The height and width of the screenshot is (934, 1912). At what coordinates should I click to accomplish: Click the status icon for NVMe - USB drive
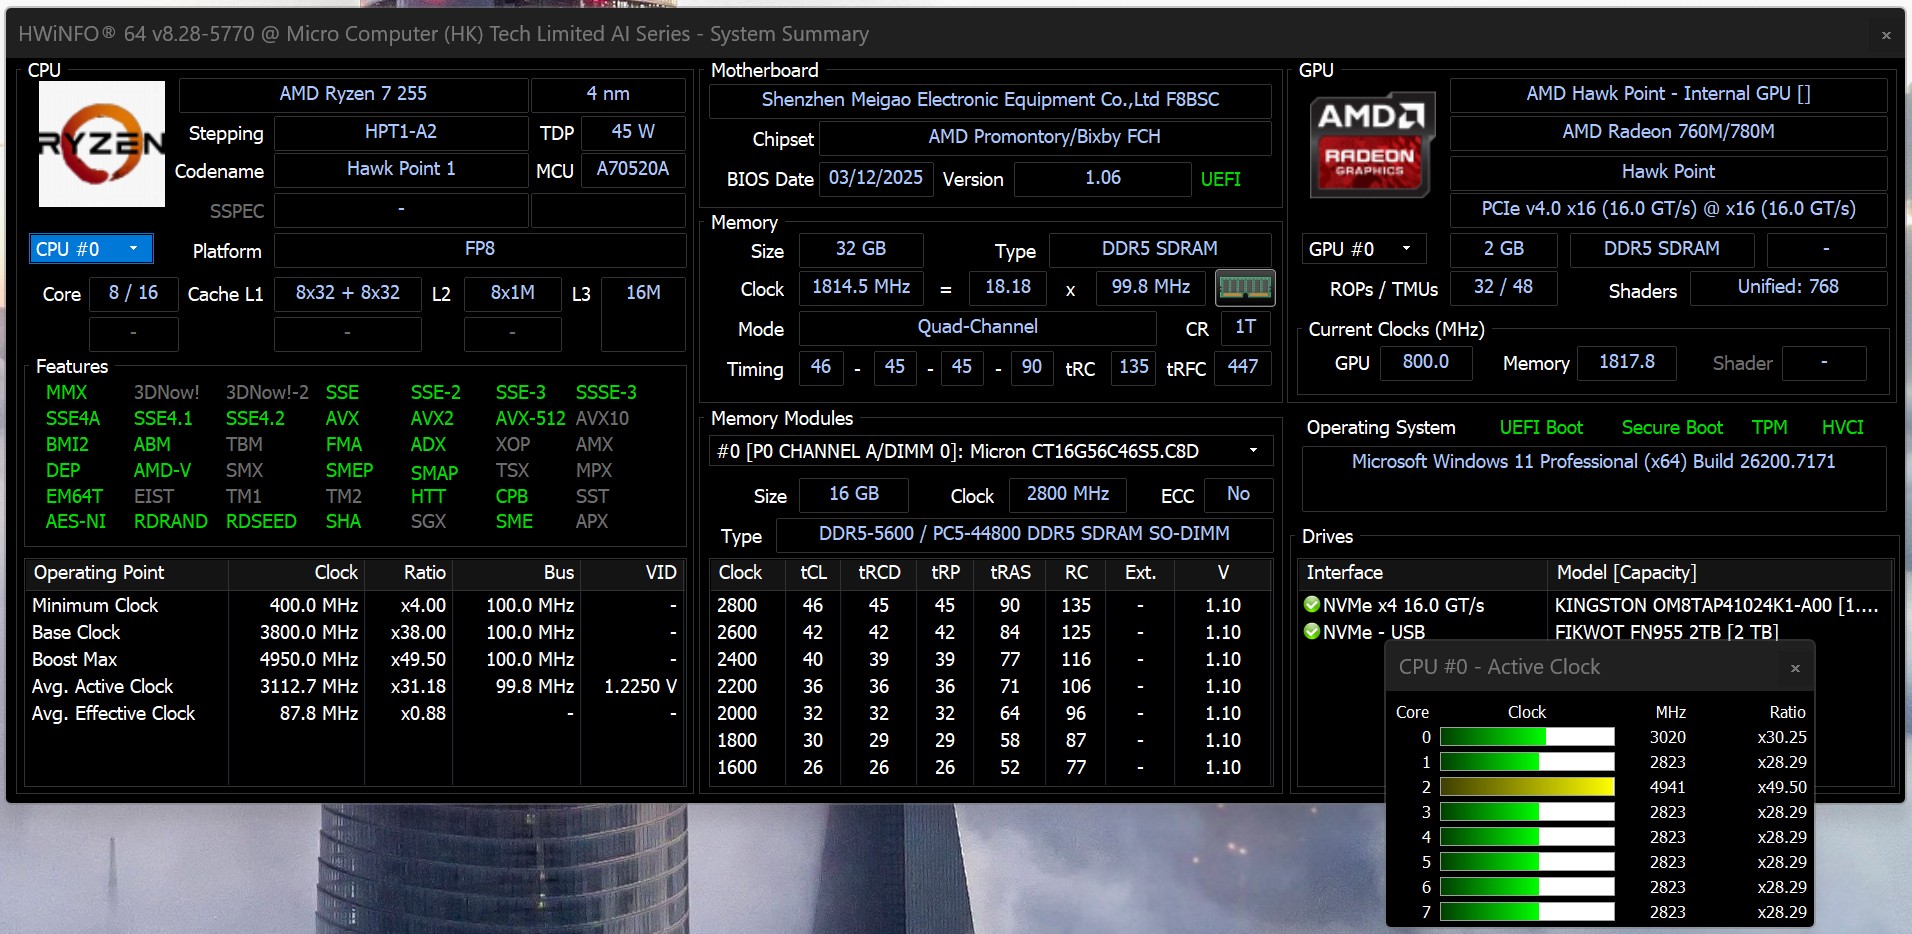click(x=1312, y=632)
